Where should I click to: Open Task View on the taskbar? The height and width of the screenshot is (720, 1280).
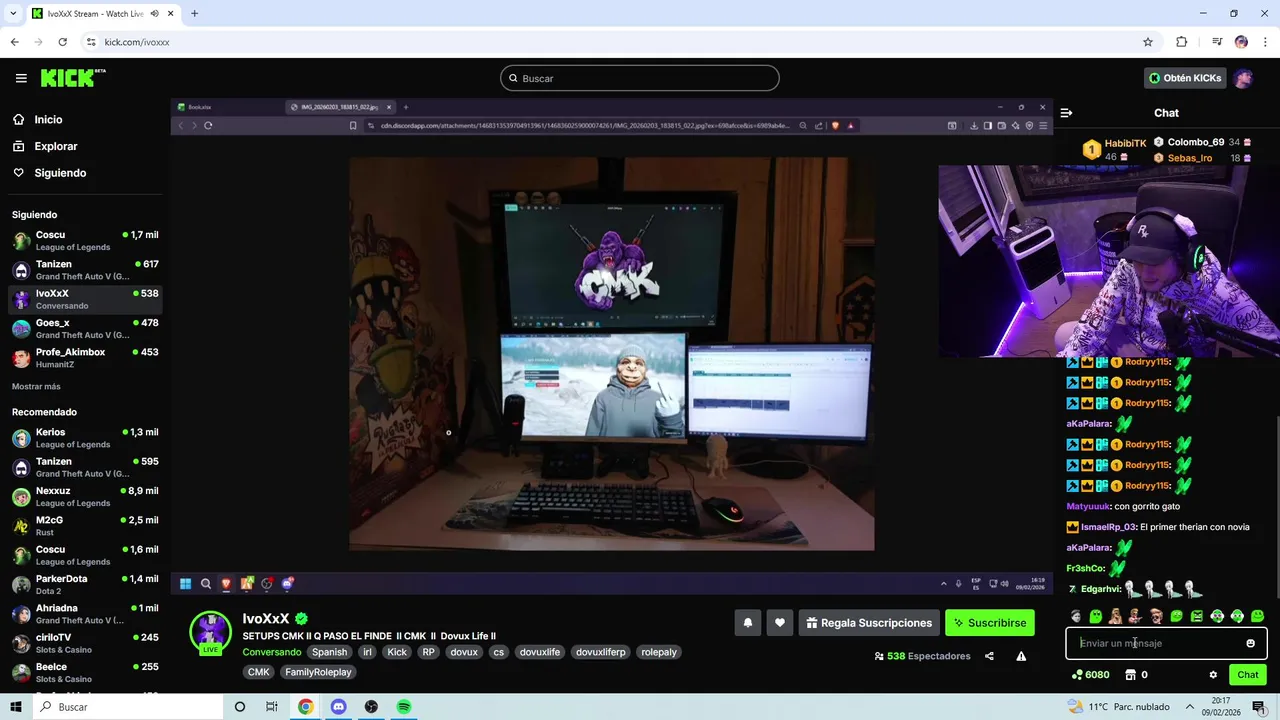(x=272, y=707)
